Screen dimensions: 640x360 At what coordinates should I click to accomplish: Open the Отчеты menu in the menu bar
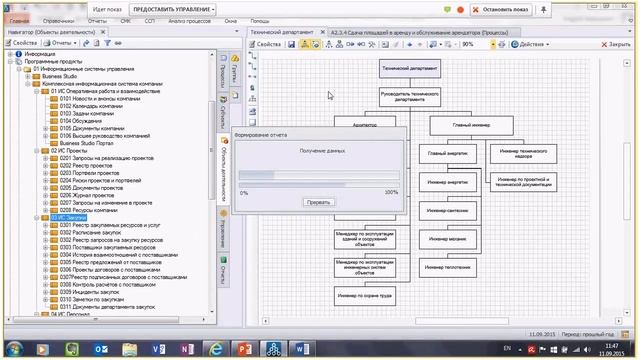tap(97, 21)
